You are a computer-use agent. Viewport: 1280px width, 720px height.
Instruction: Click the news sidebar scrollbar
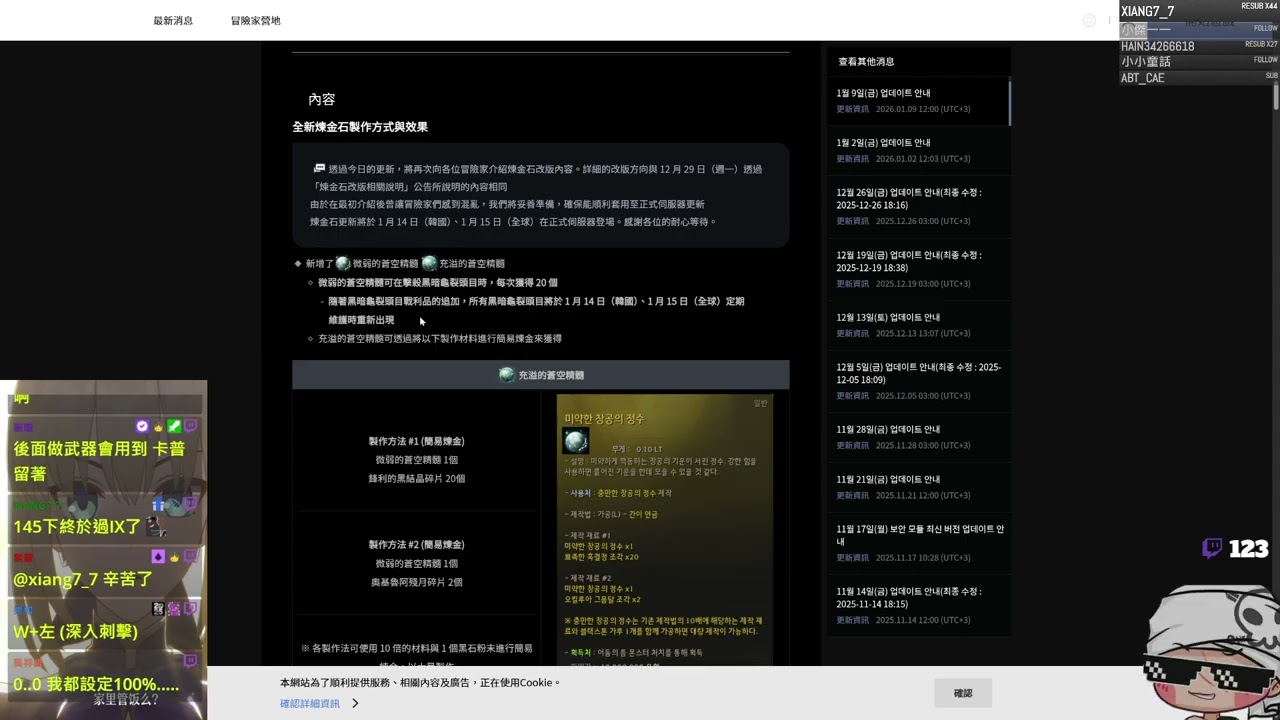pos(1009,102)
